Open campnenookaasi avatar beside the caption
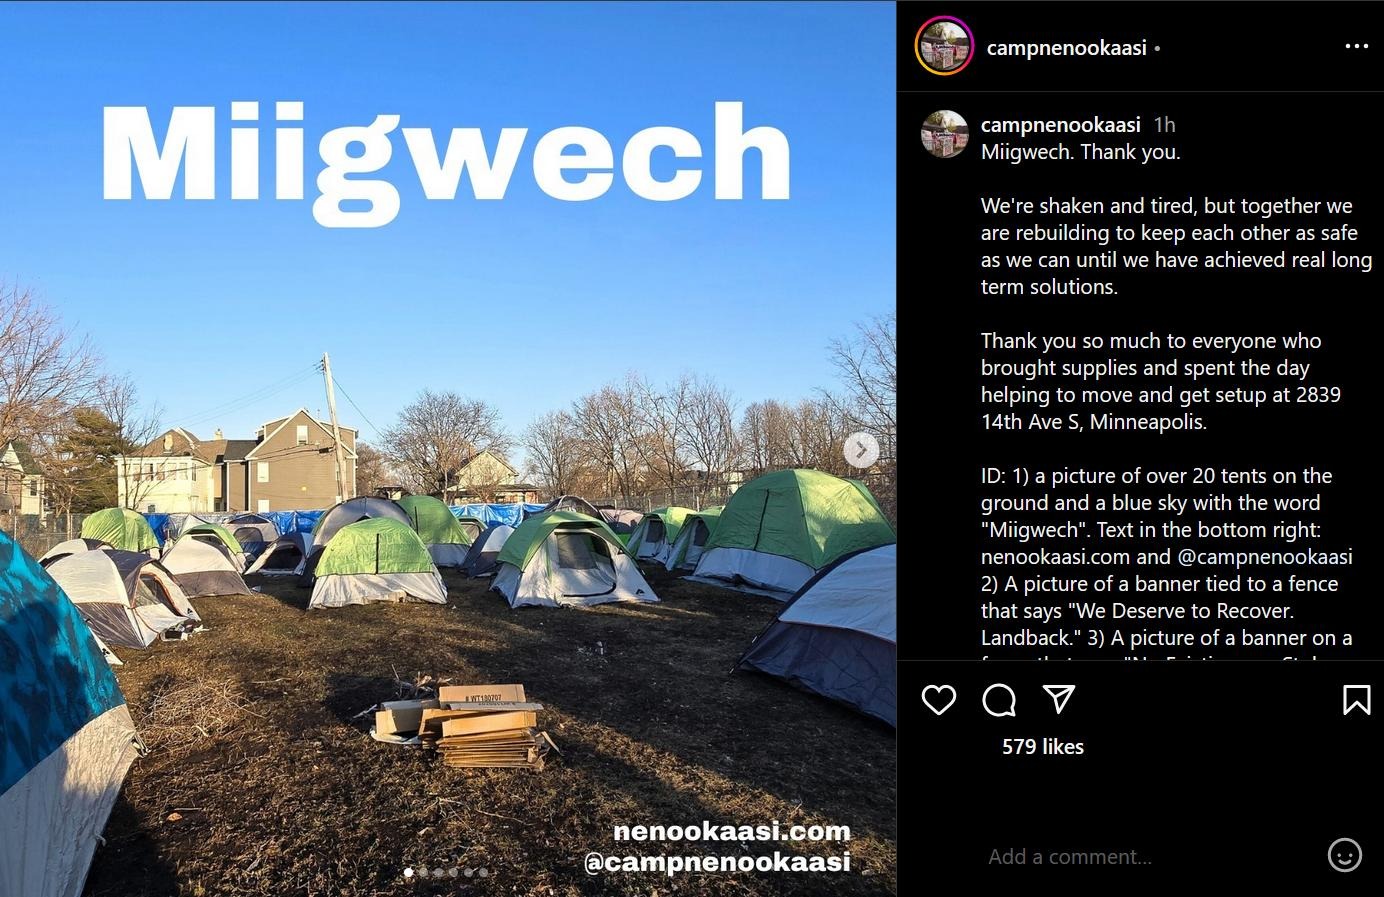Viewport: 1384px width, 897px height. coord(944,135)
